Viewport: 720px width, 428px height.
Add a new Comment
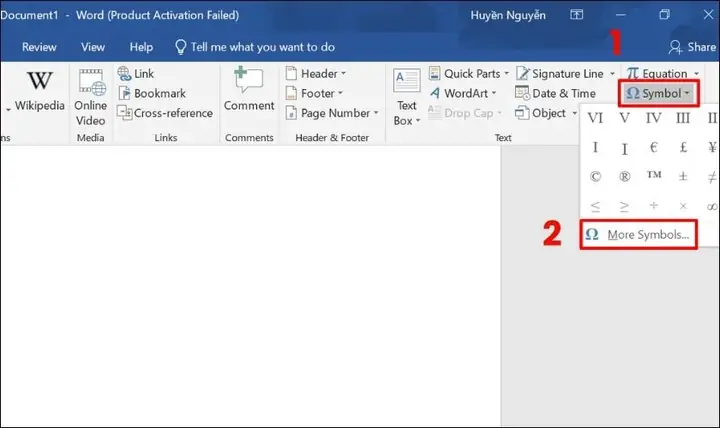tap(248, 90)
